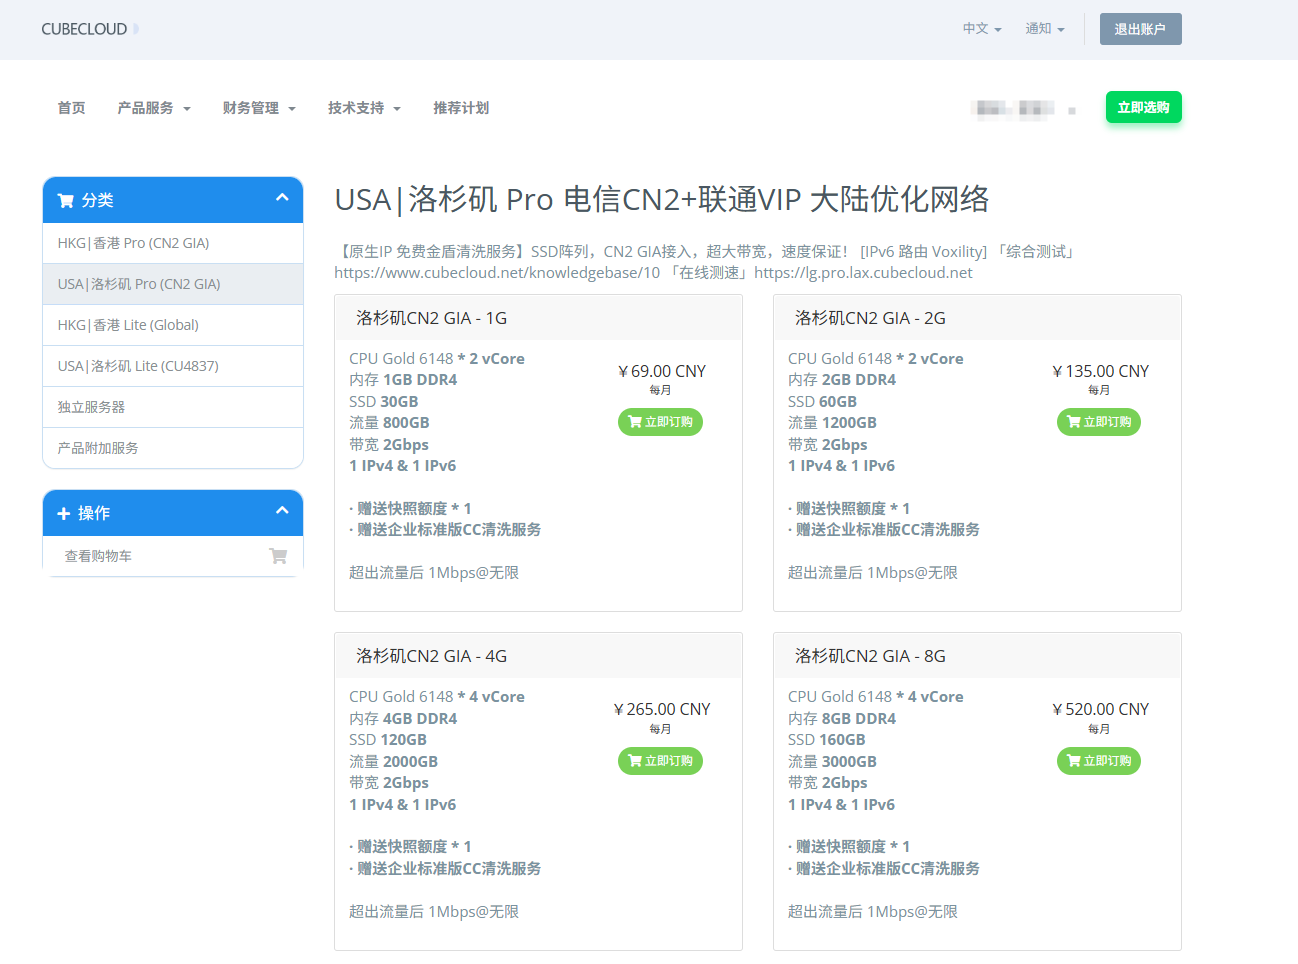Collapse the 操作 panel chevron
The width and height of the screenshot is (1298, 964).
pyautogui.click(x=282, y=511)
